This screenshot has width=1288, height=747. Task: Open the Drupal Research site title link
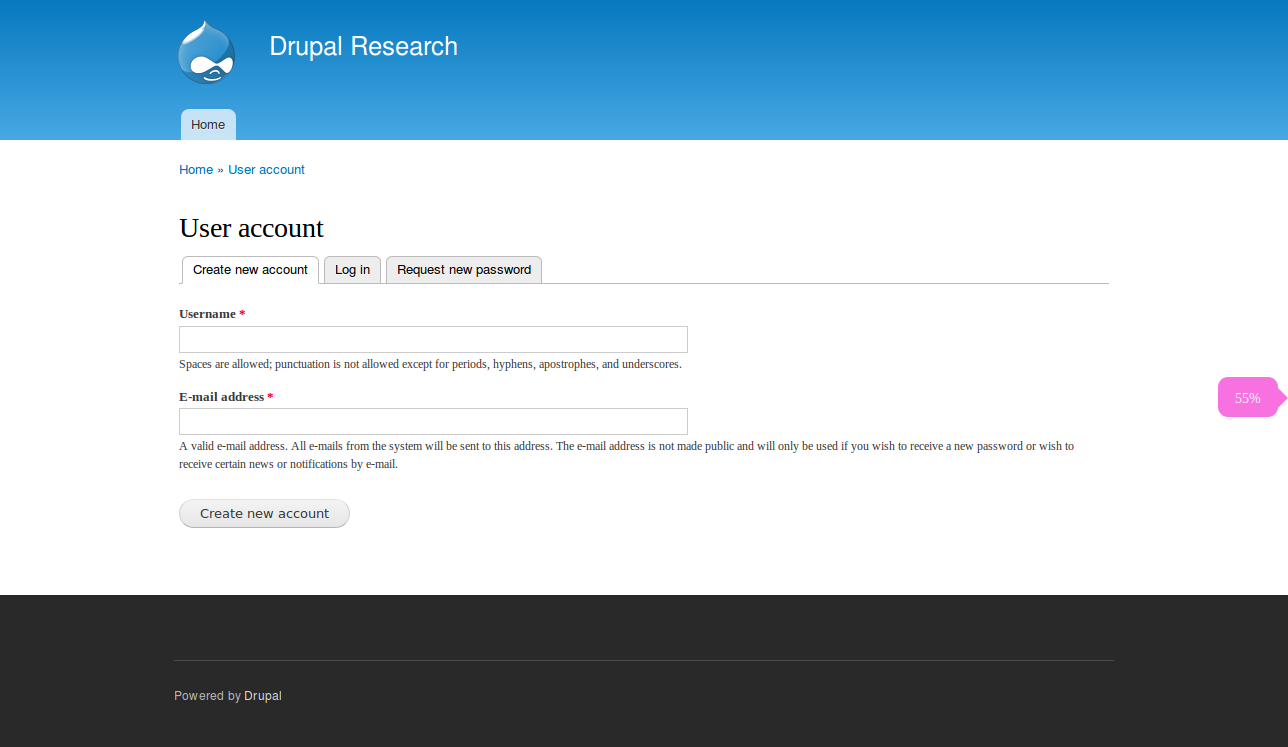coord(364,46)
